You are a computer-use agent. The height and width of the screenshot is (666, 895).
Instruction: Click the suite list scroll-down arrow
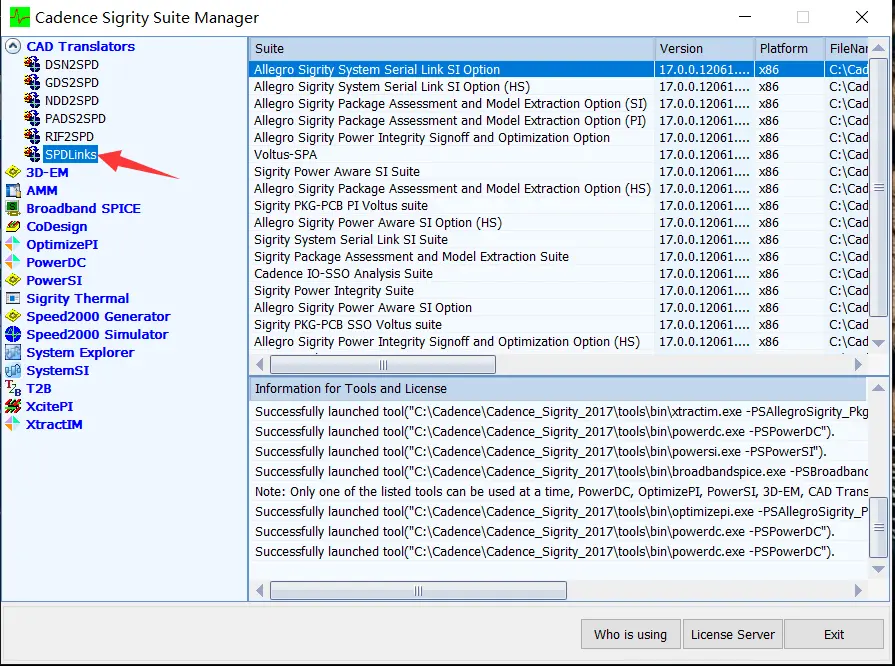879,344
